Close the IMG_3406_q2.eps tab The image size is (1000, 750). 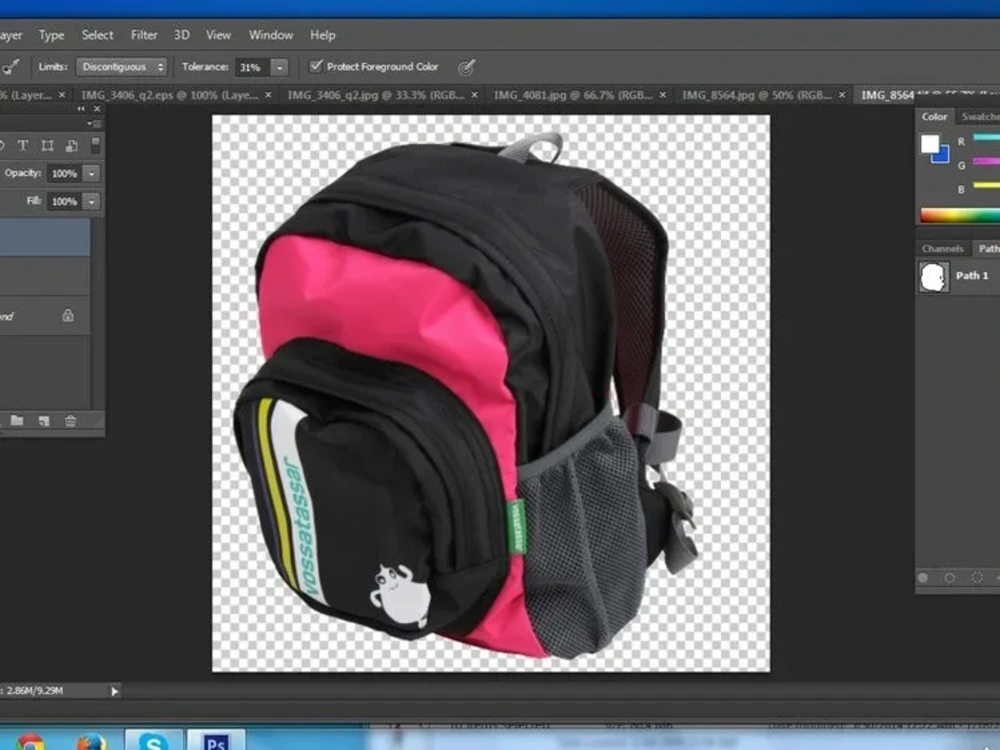pyautogui.click(x=268, y=95)
